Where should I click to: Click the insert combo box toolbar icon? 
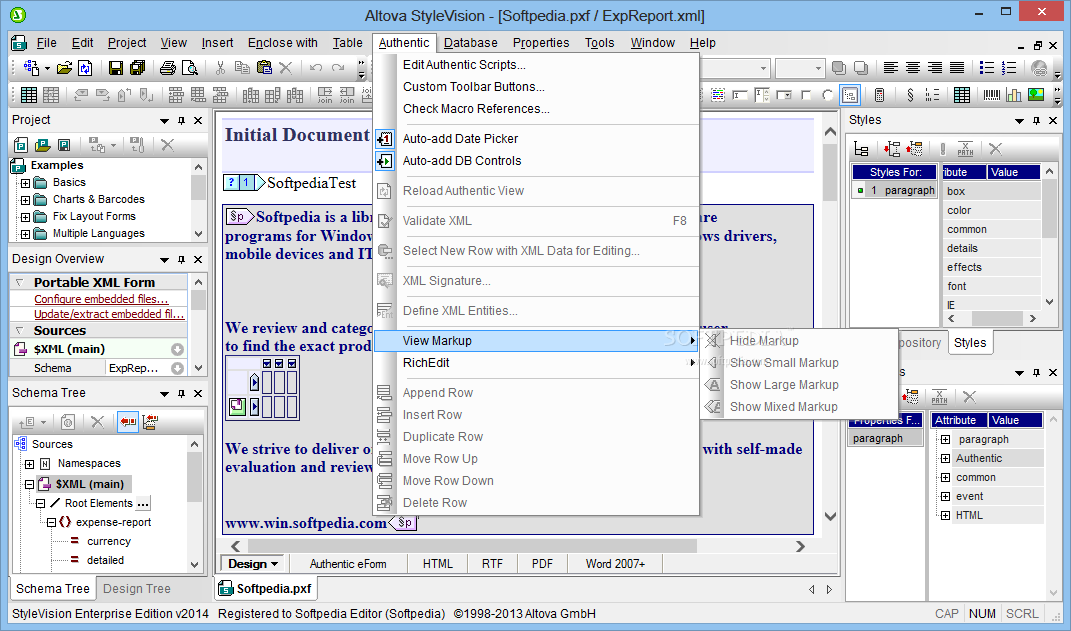[x=783, y=95]
